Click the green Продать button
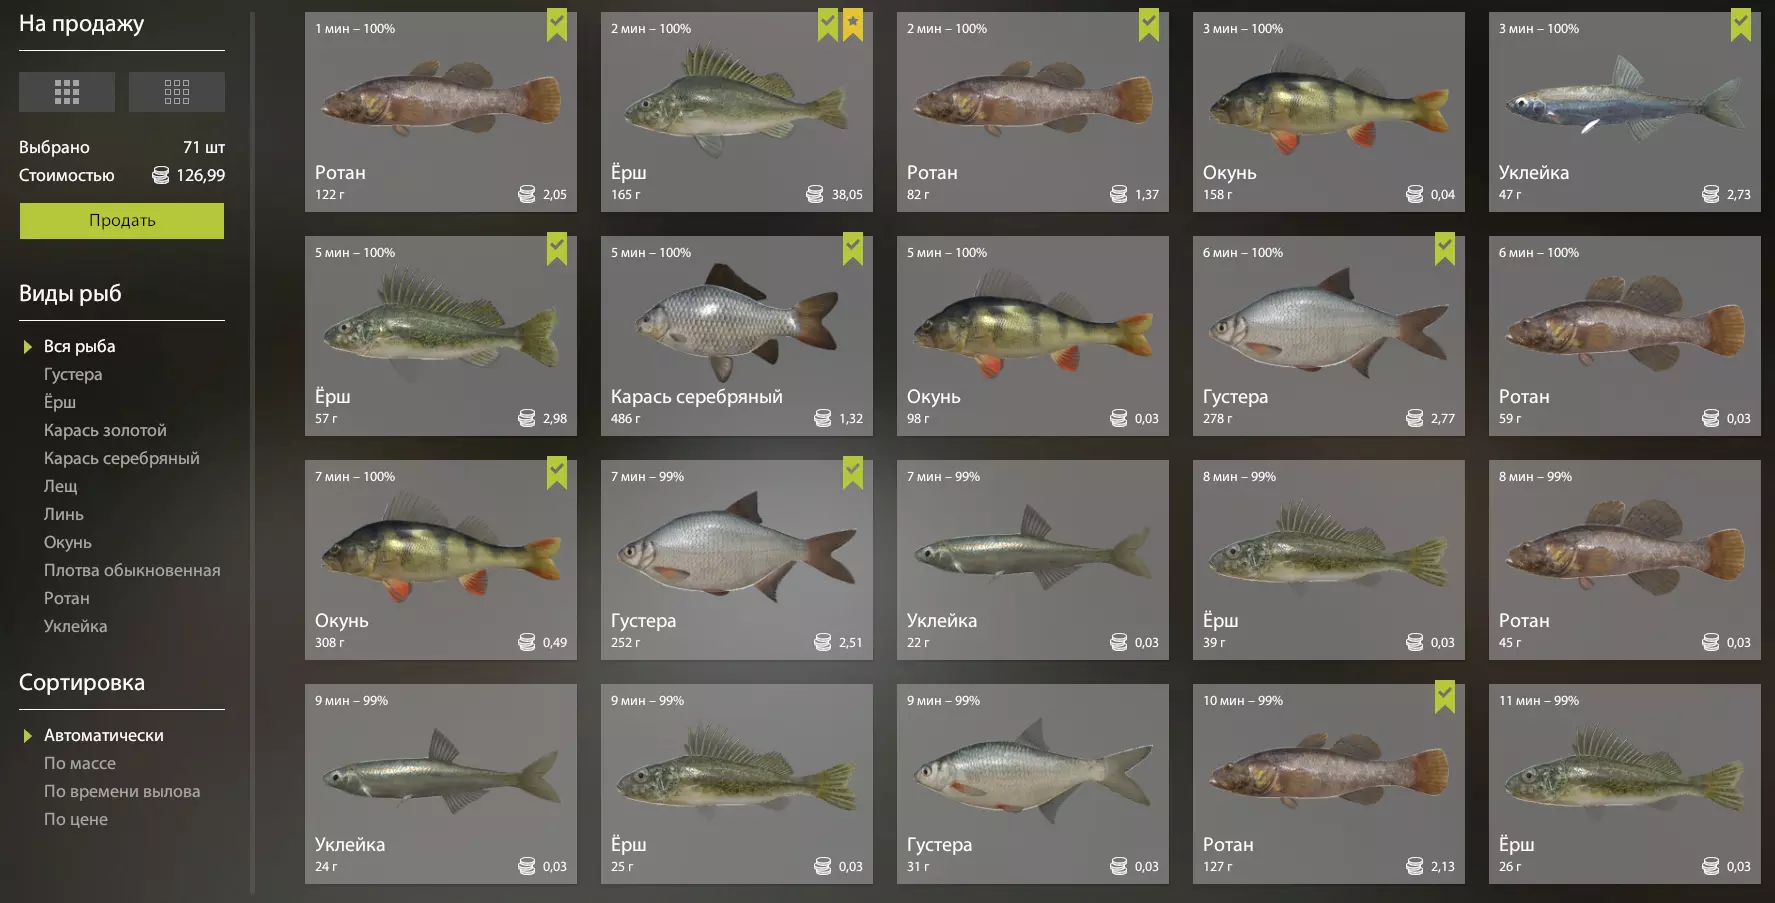This screenshot has width=1775, height=903. click(122, 221)
